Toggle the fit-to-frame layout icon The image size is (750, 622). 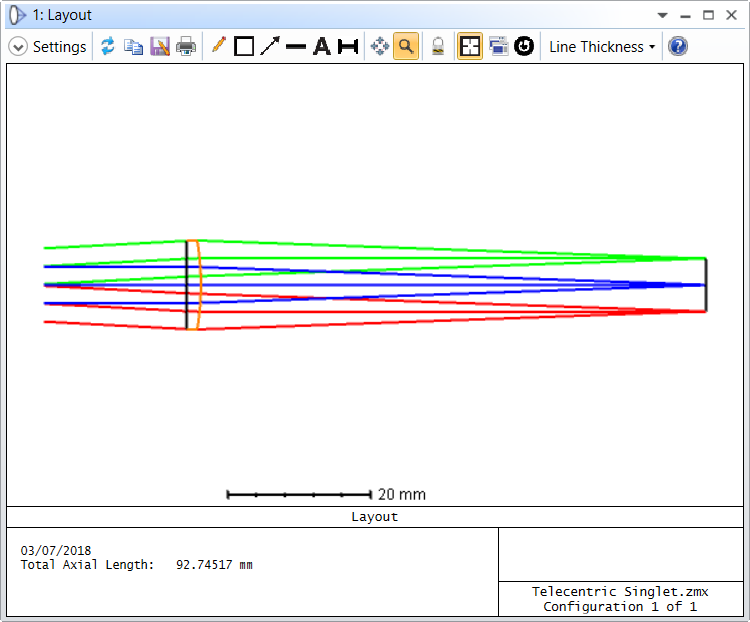470,46
